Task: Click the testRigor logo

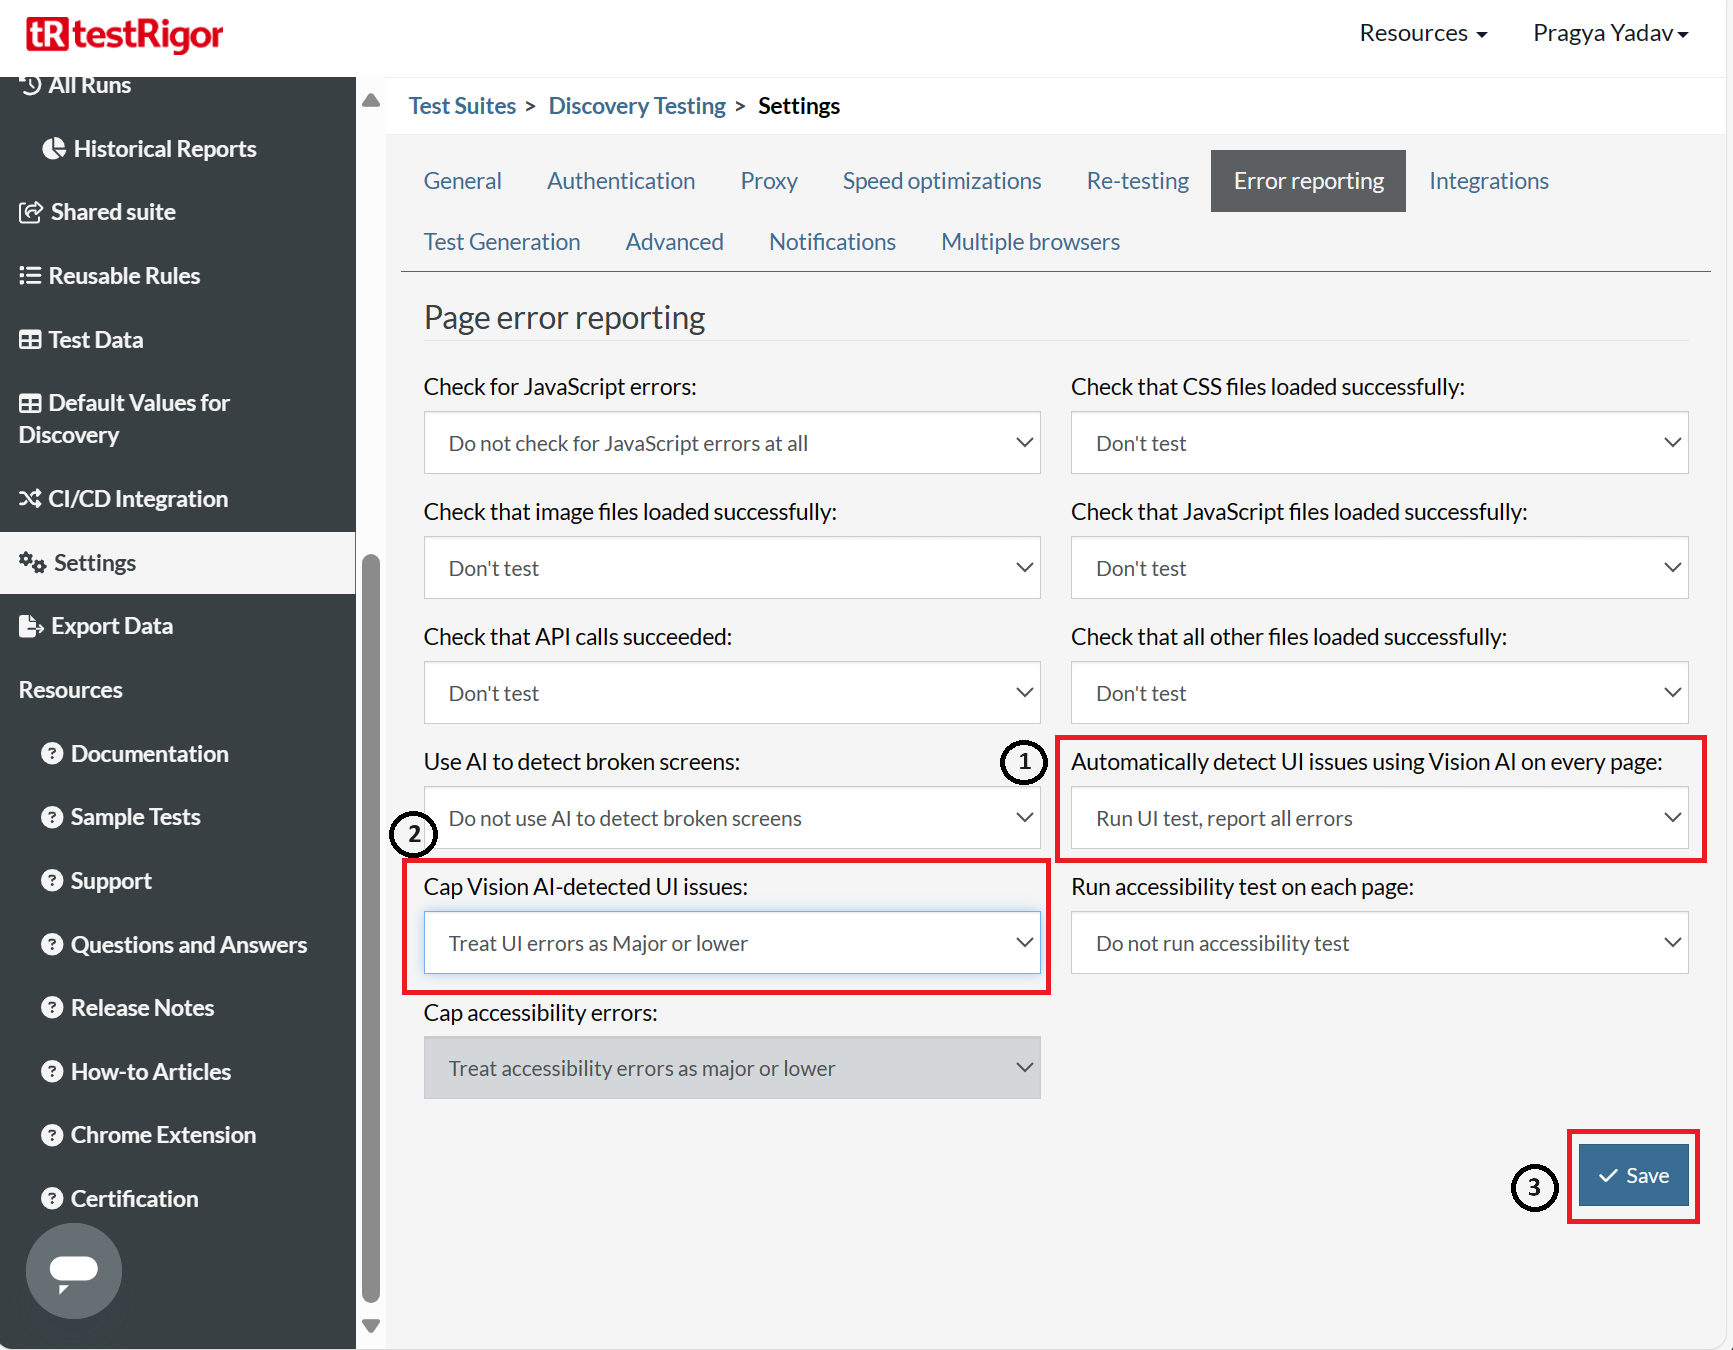Action: 124,35
